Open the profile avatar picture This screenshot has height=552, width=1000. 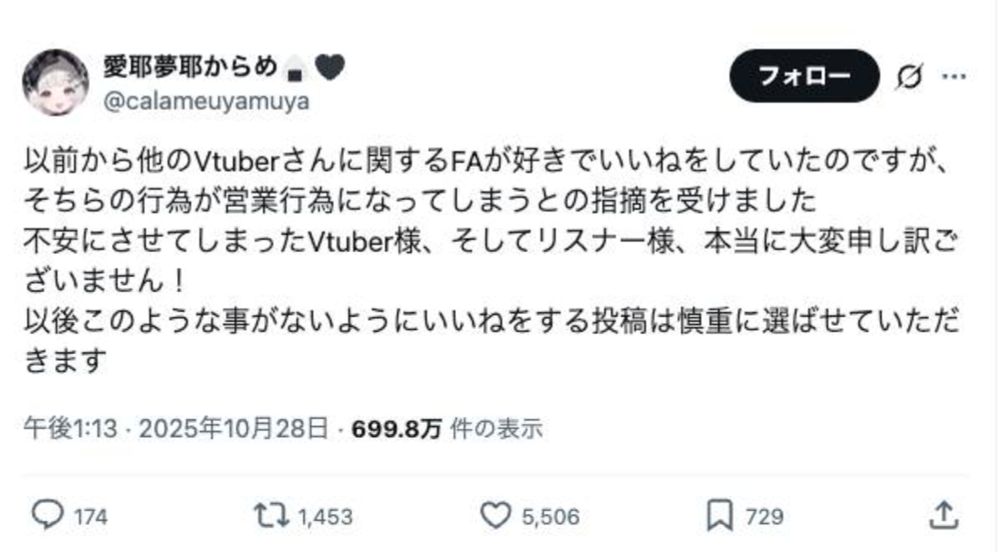click(55, 82)
